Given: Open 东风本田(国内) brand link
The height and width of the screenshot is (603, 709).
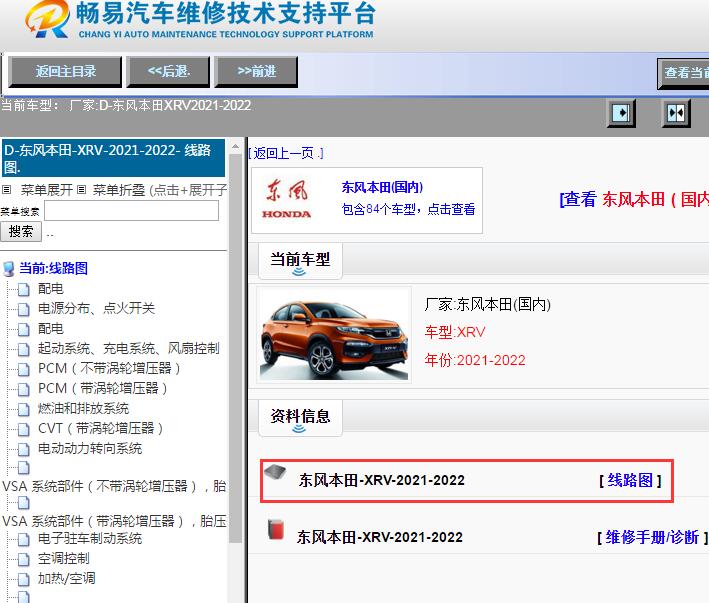Looking at the screenshot, I should click(x=382, y=187).
